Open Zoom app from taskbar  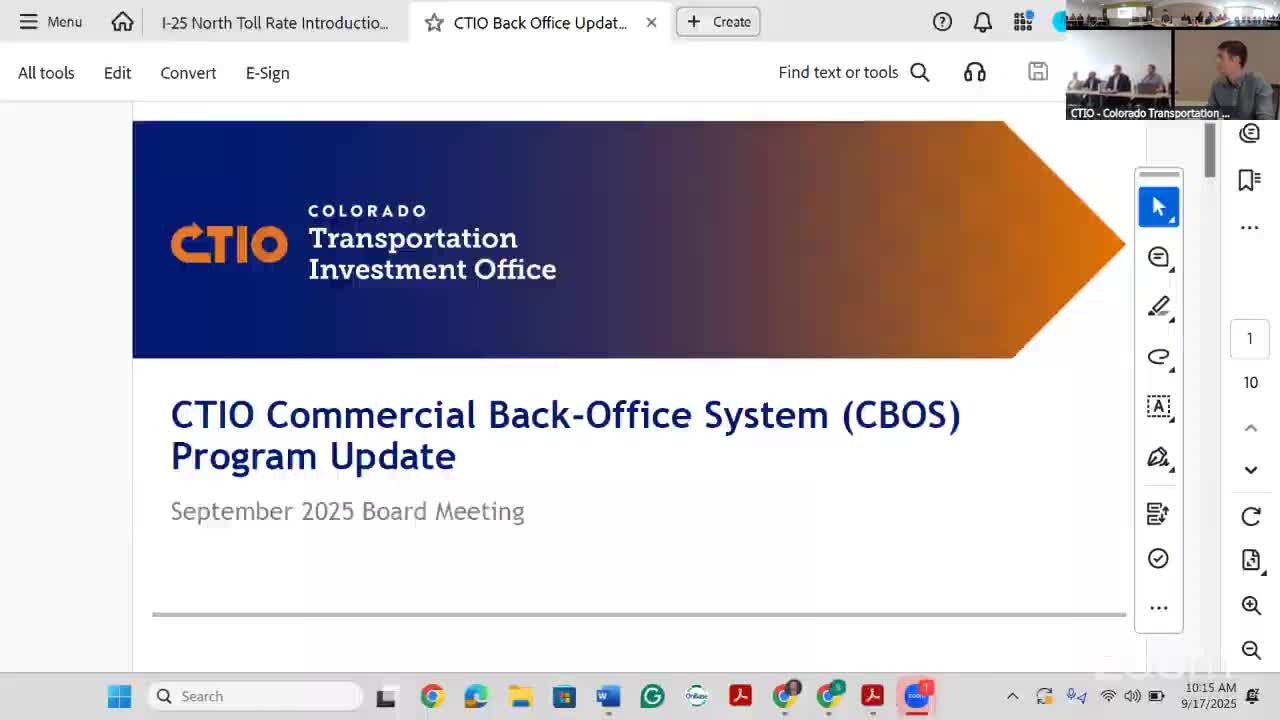(x=917, y=696)
